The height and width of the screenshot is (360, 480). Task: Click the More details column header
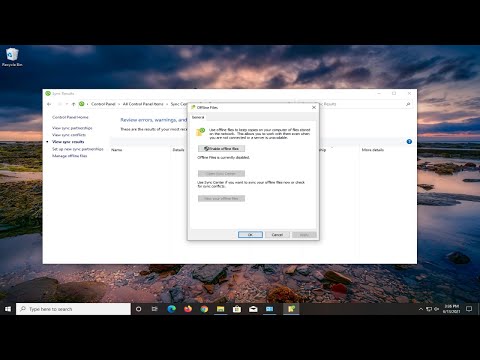(373, 150)
